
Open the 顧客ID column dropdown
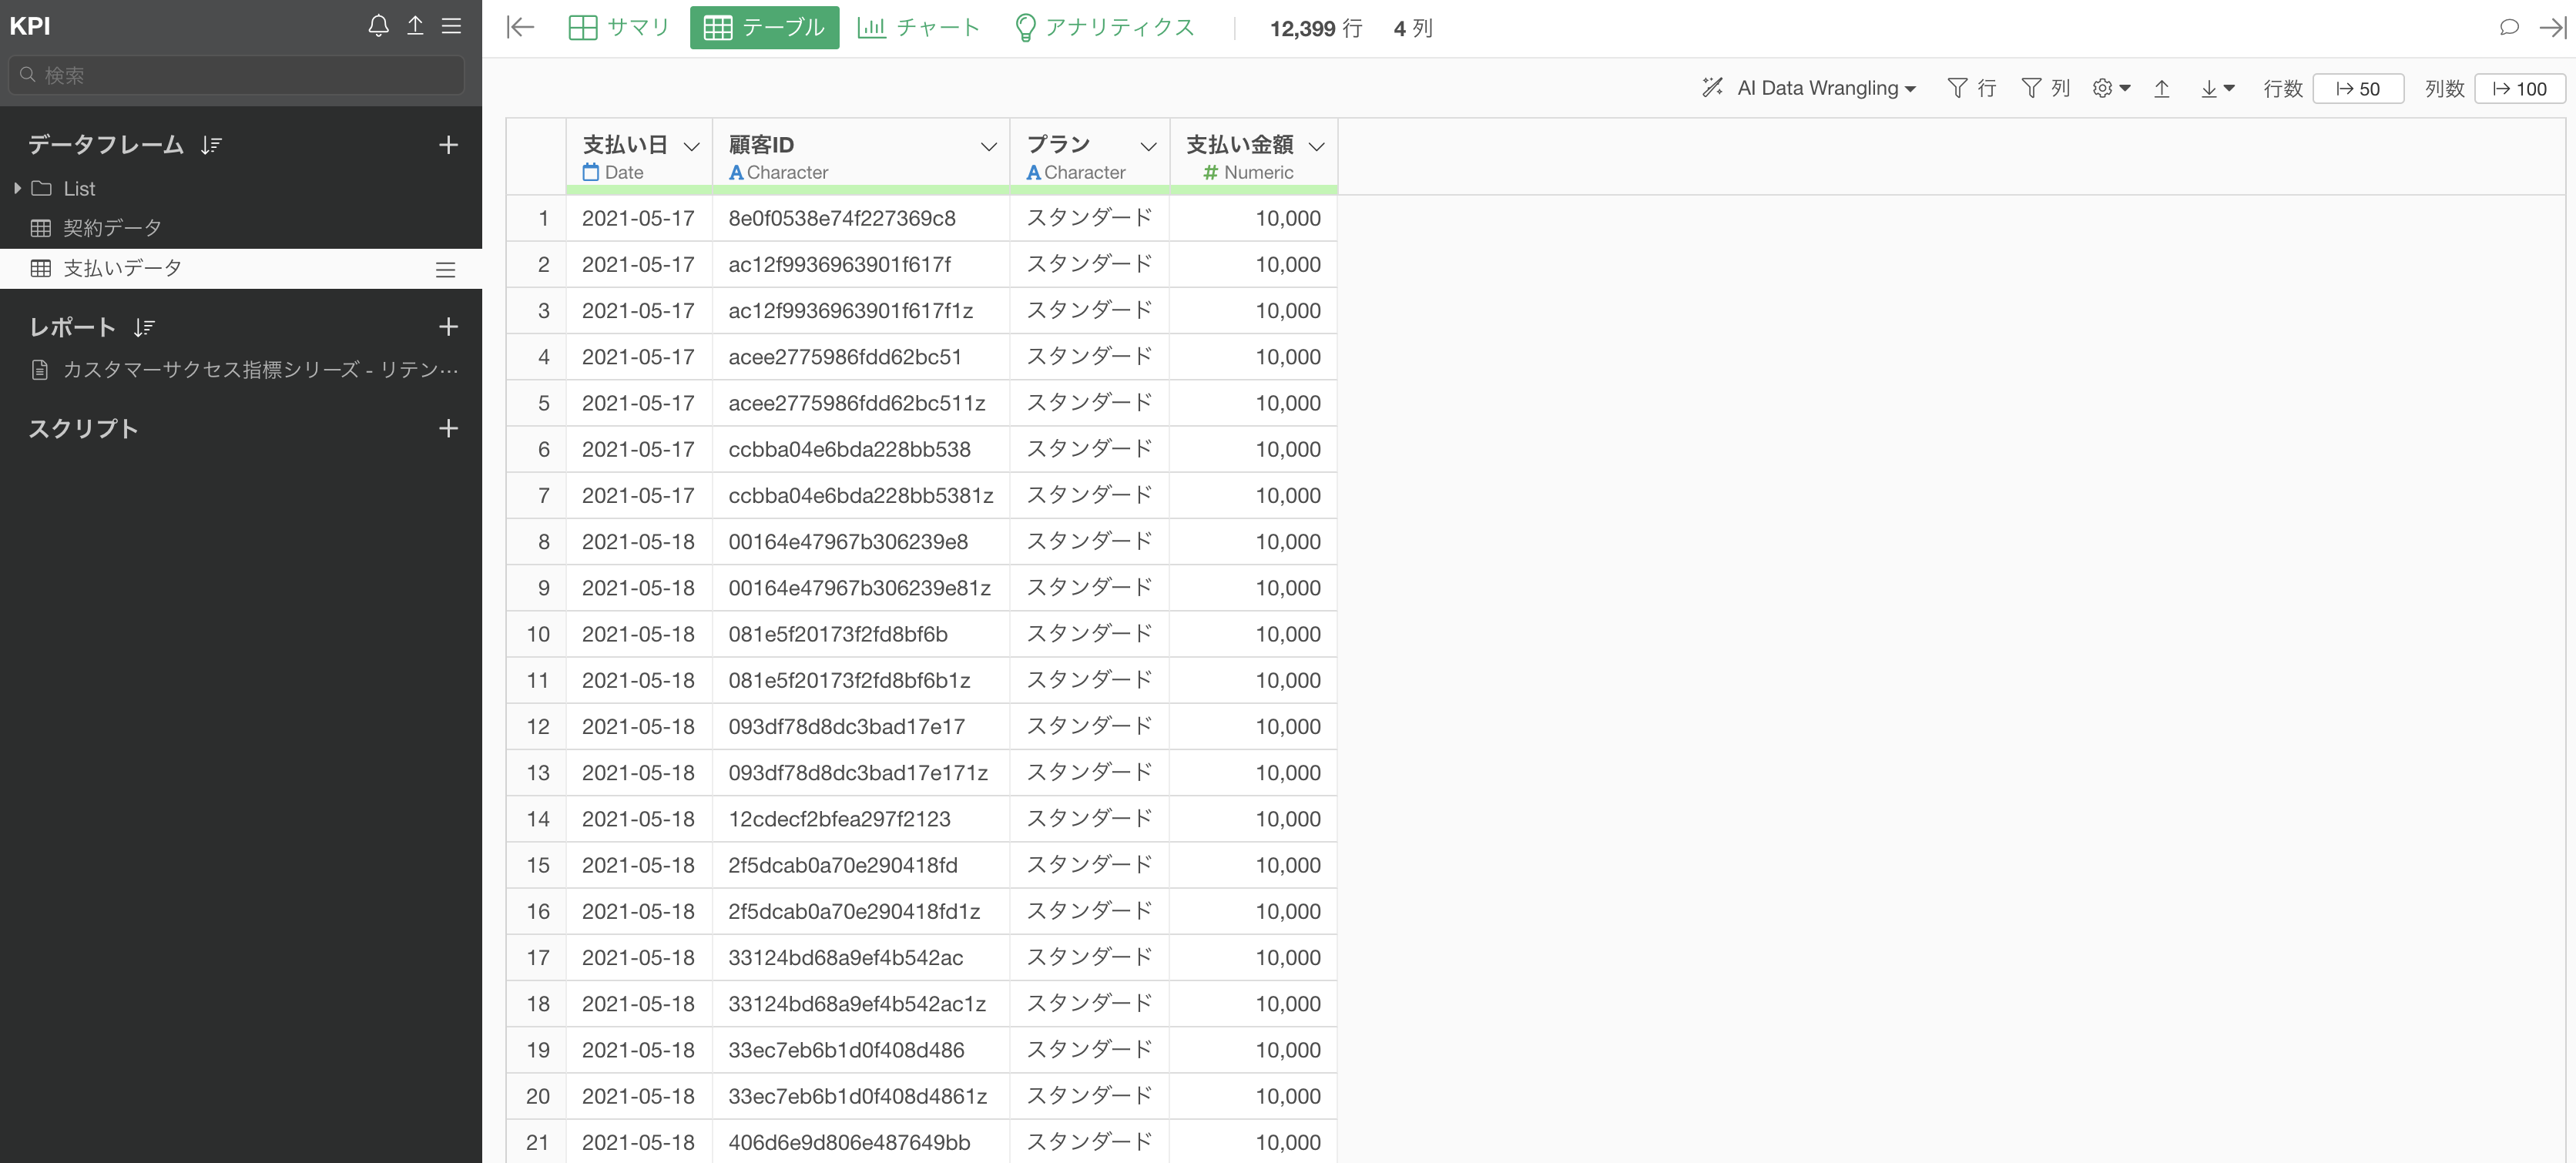989,146
